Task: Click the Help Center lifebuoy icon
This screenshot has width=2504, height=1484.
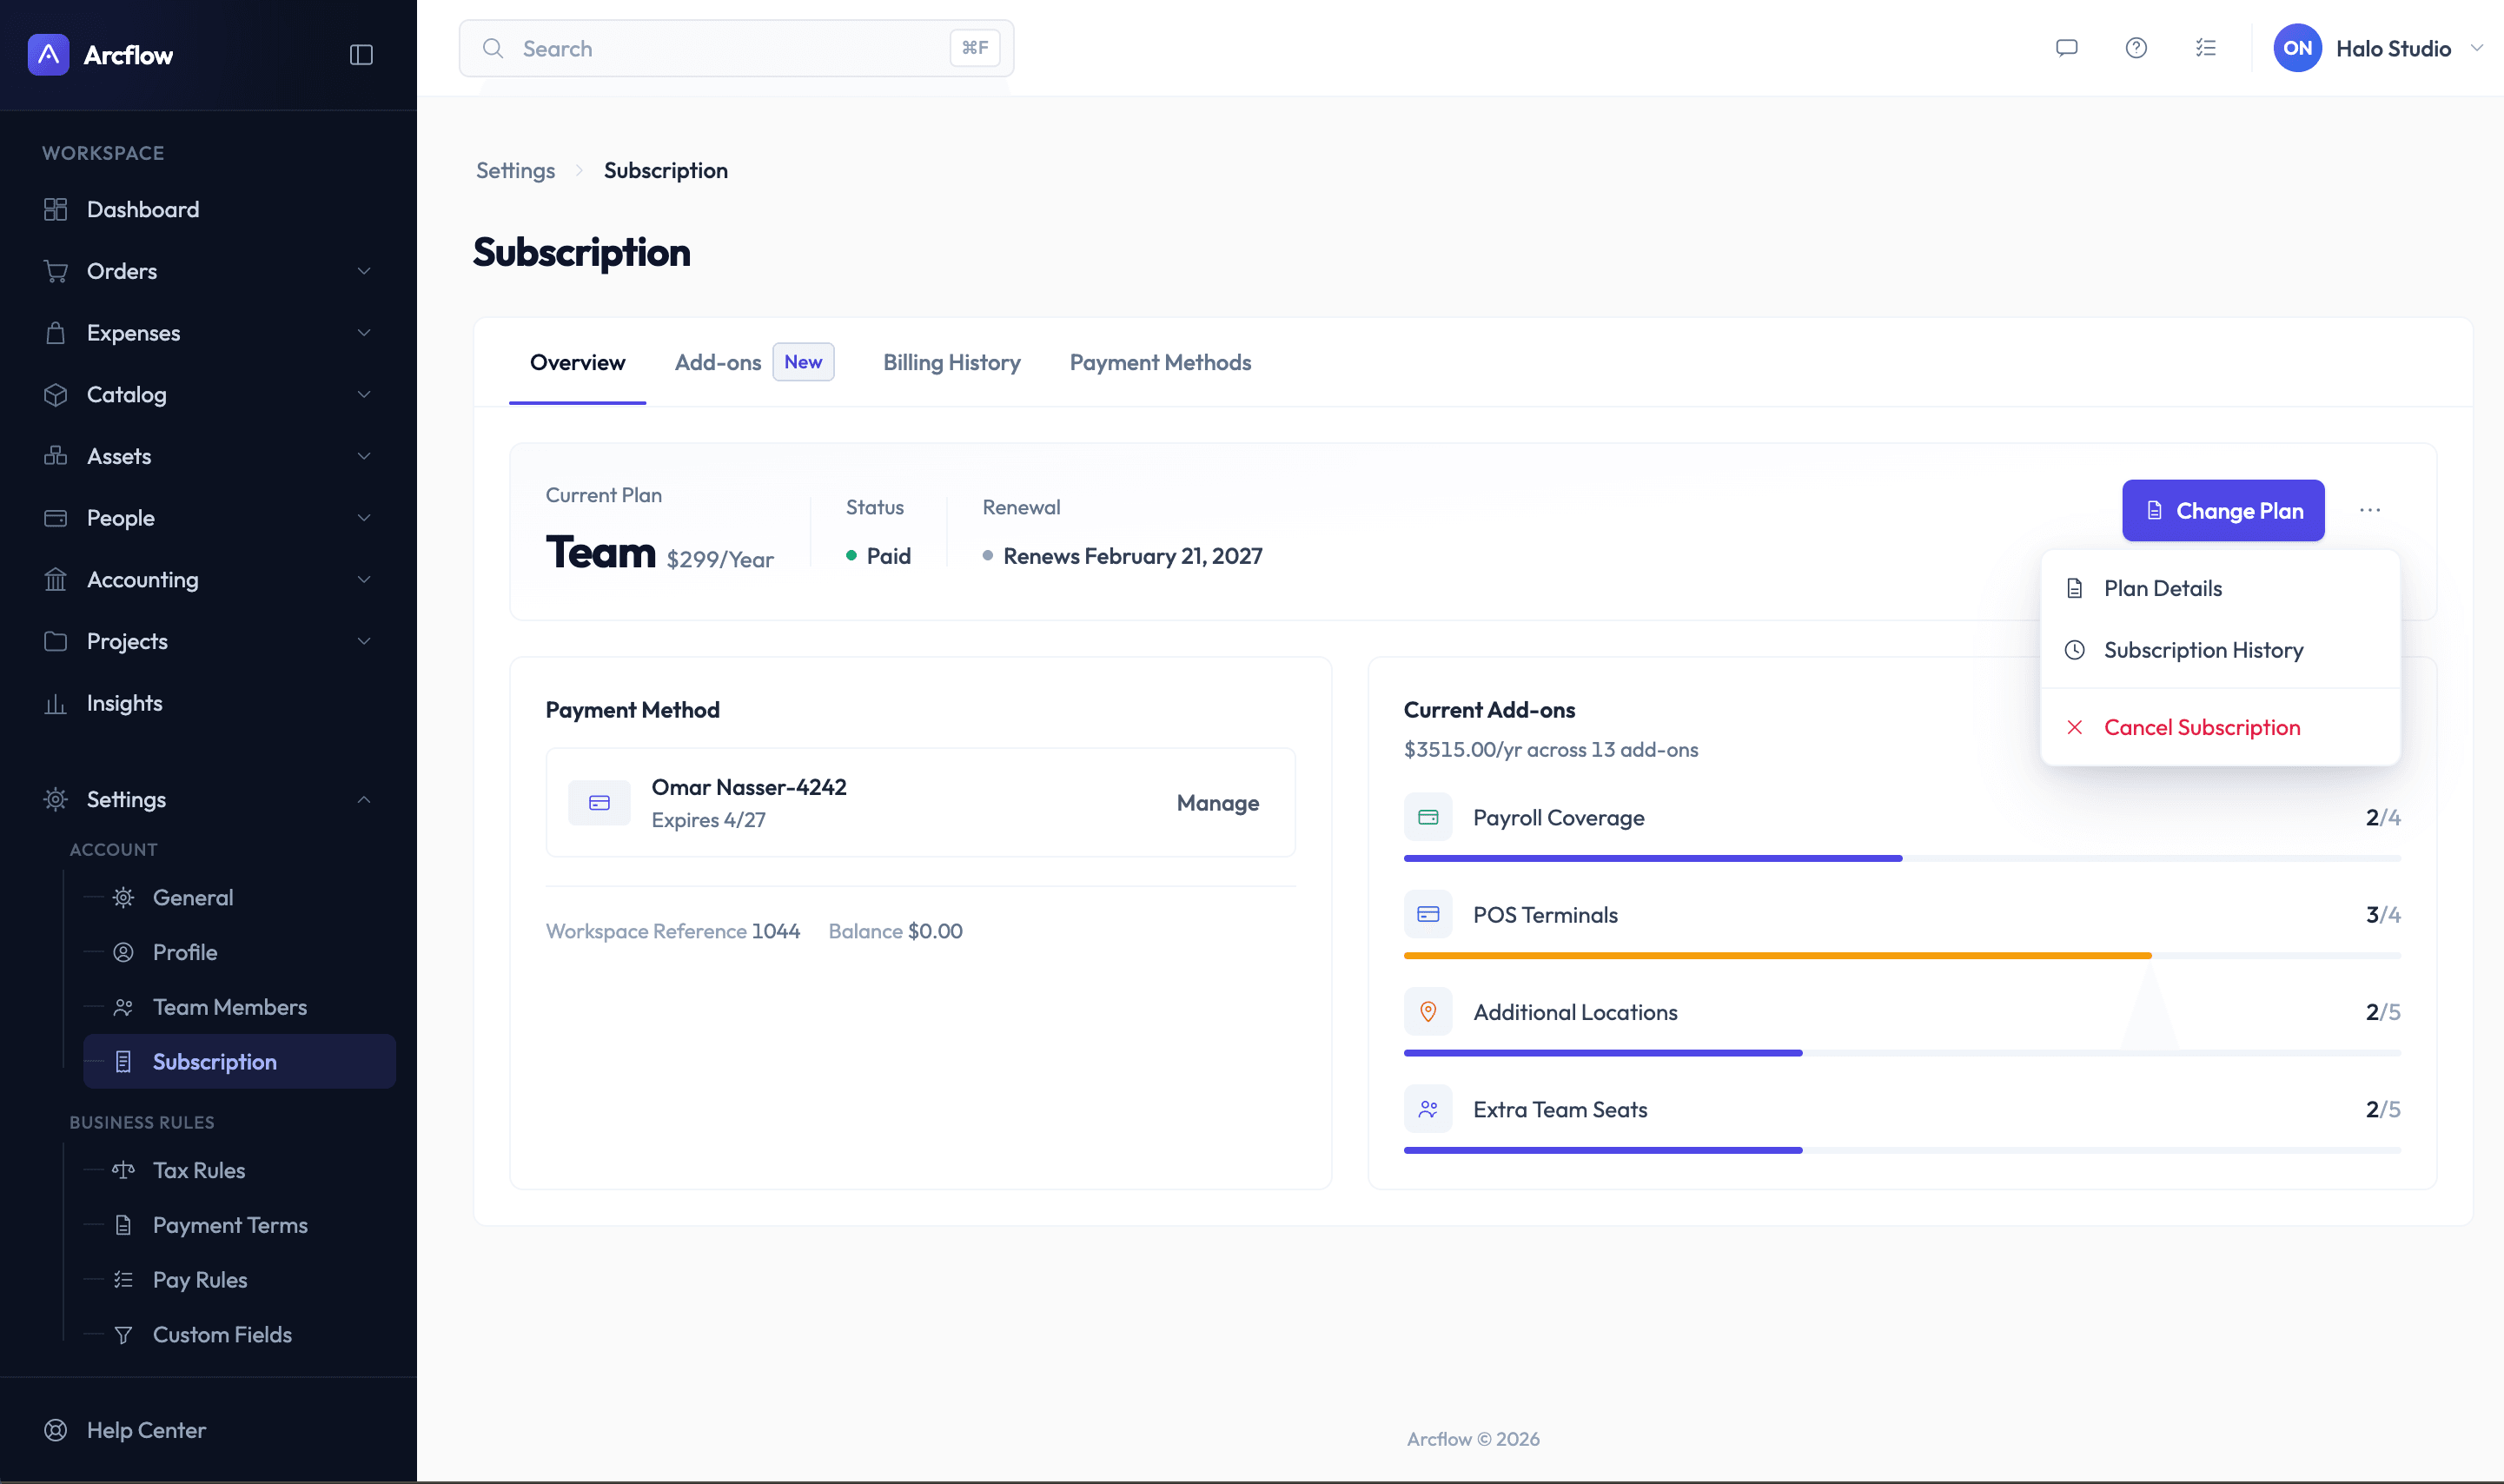Action: [x=56, y=1430]
